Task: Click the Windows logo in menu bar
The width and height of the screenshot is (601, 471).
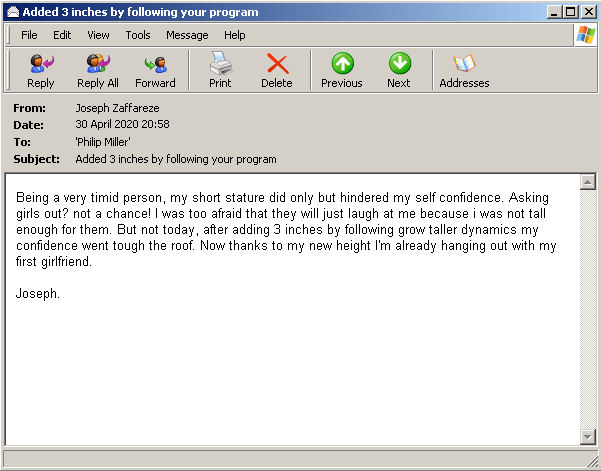Action: tap(585, 35)
